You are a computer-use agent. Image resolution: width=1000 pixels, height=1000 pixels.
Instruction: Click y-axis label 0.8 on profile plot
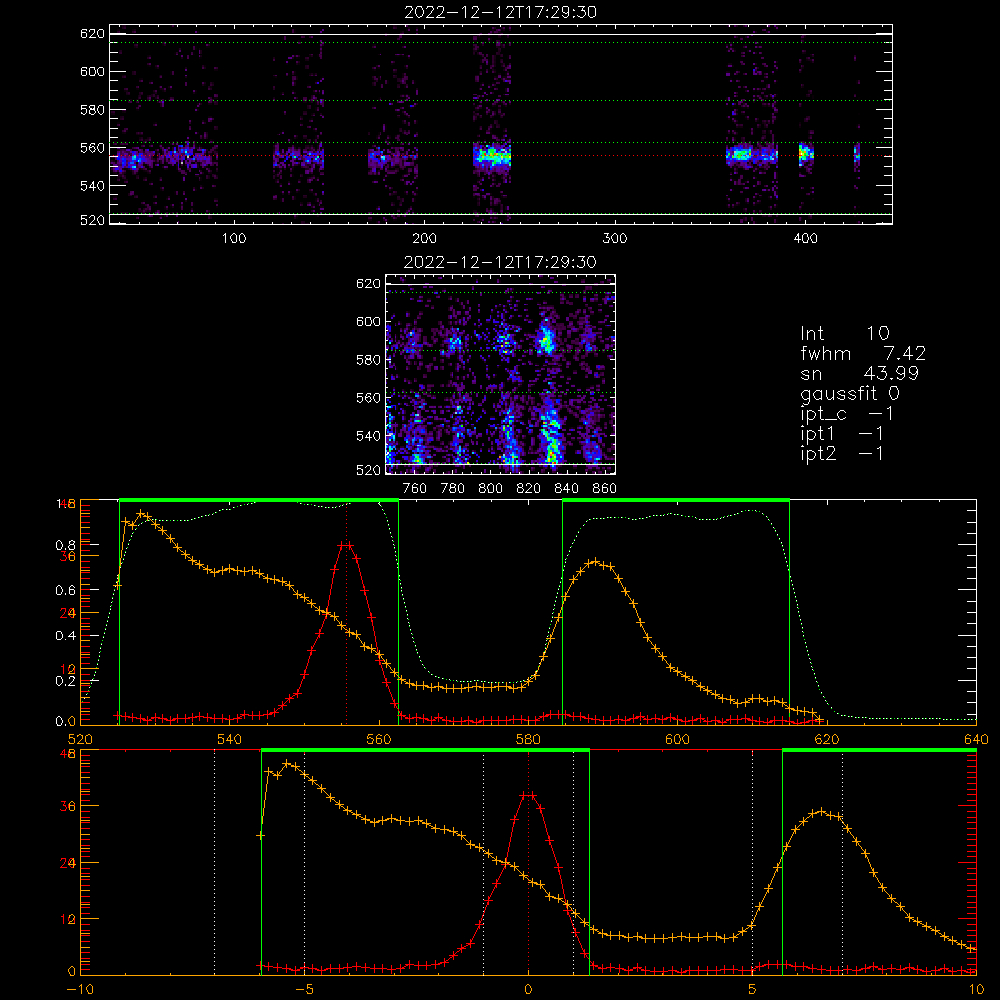[x=65, y=545]
